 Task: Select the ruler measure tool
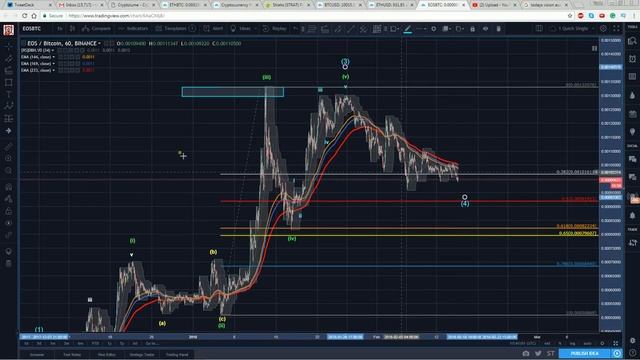(9, 146)
